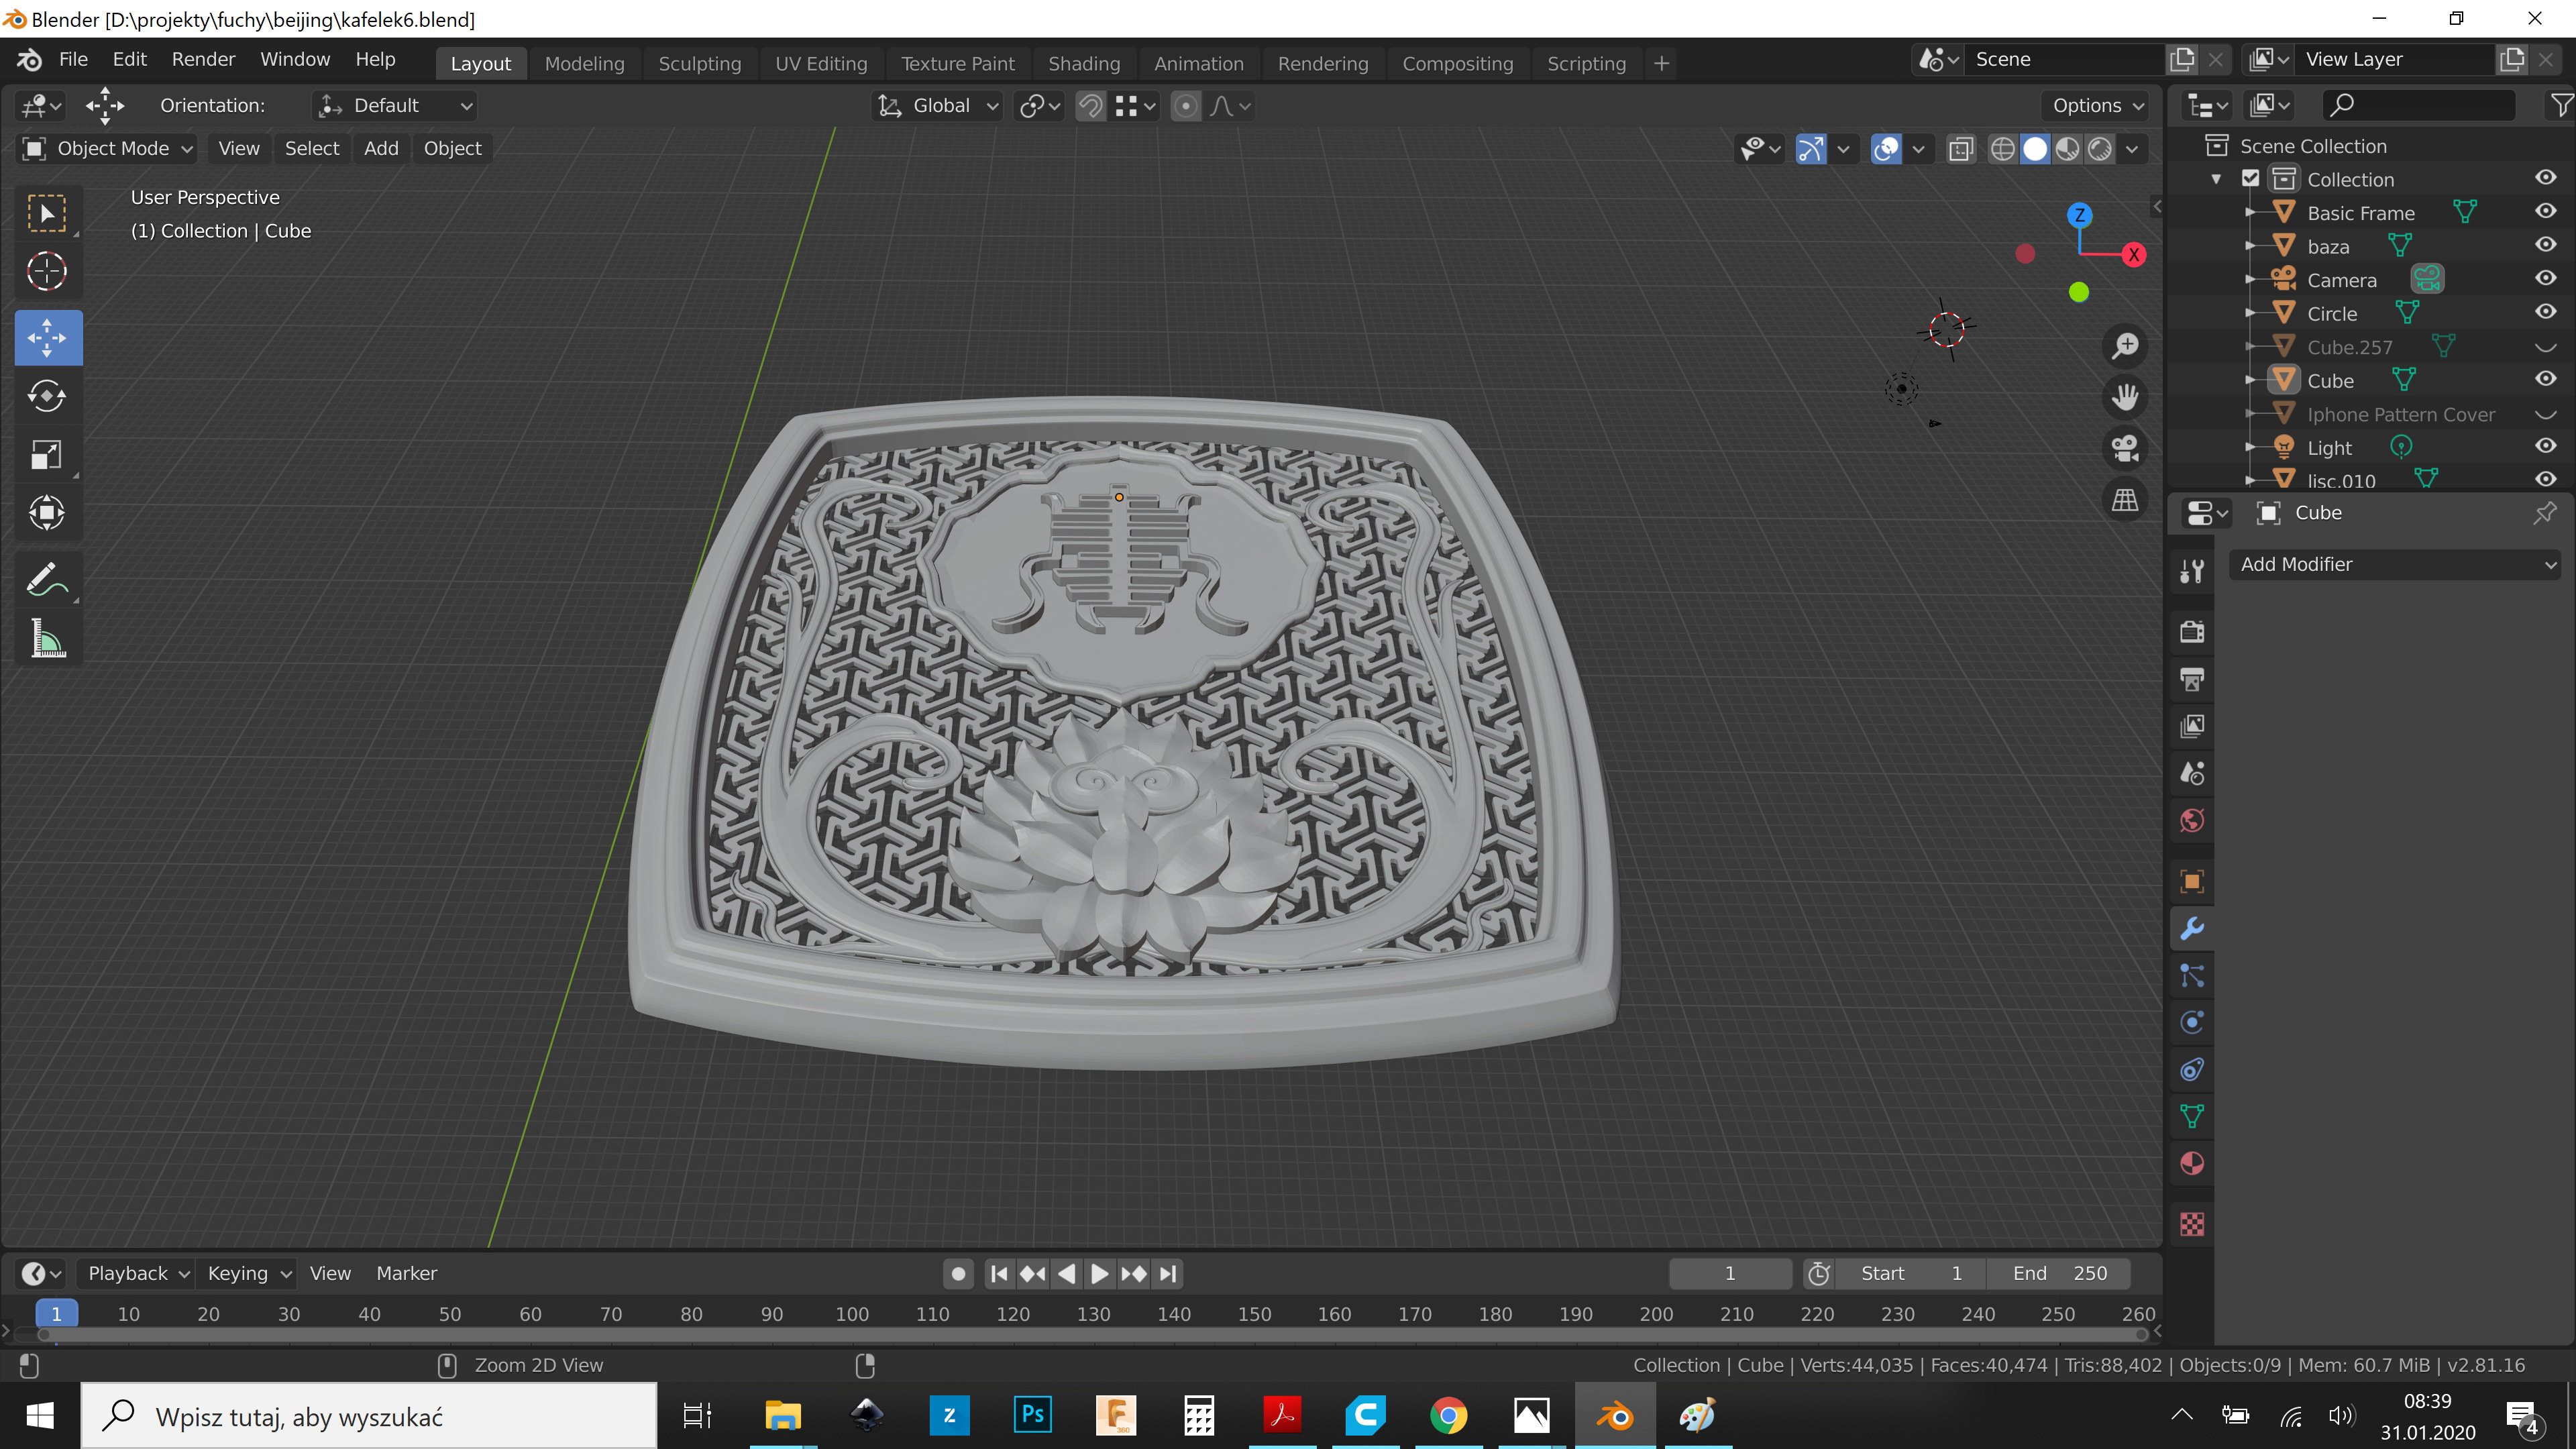2576x1449 pixels.
Task: Click frame 100 on the timeline
Action: (x=852, y=1314)
